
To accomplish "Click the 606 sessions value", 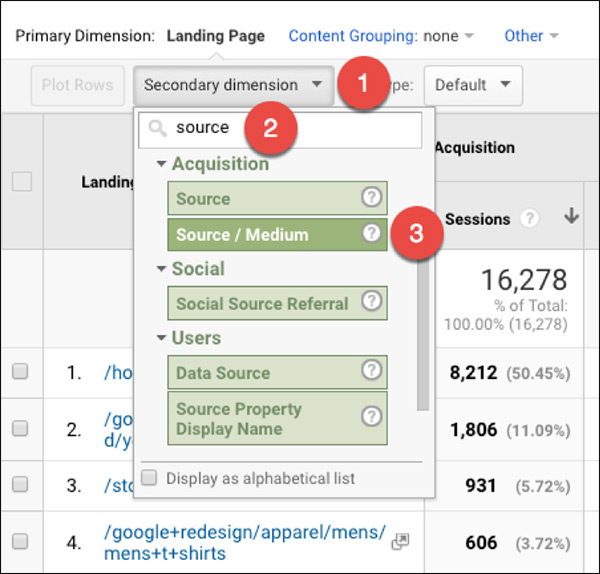I will [x=481, y=543].
